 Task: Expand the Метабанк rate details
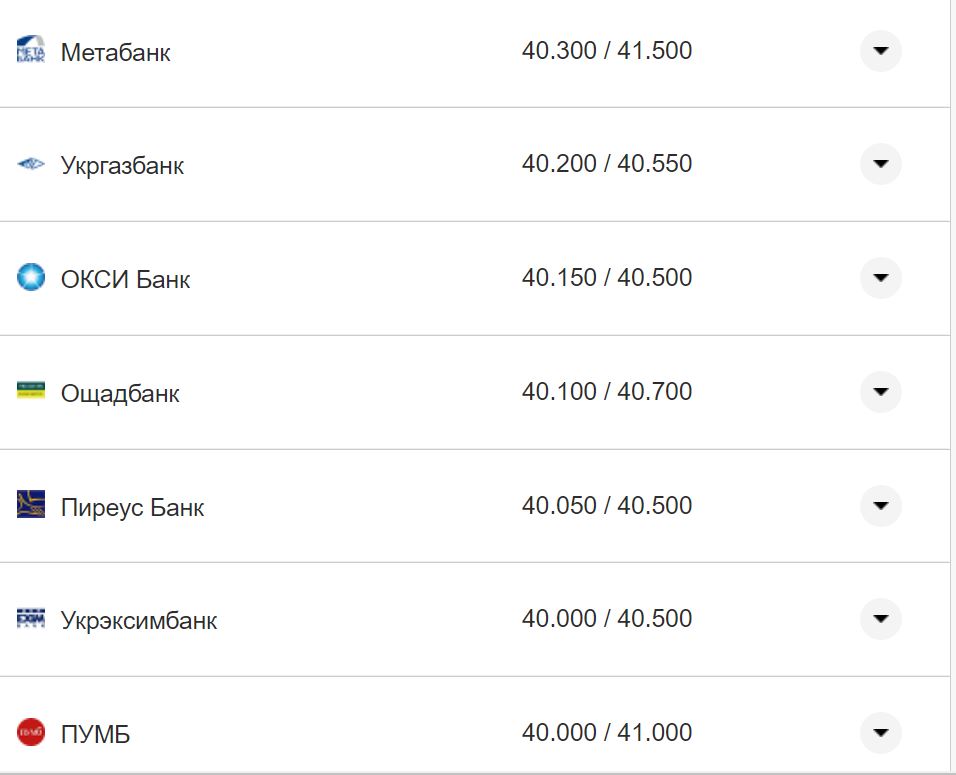[x=880, y=50]
